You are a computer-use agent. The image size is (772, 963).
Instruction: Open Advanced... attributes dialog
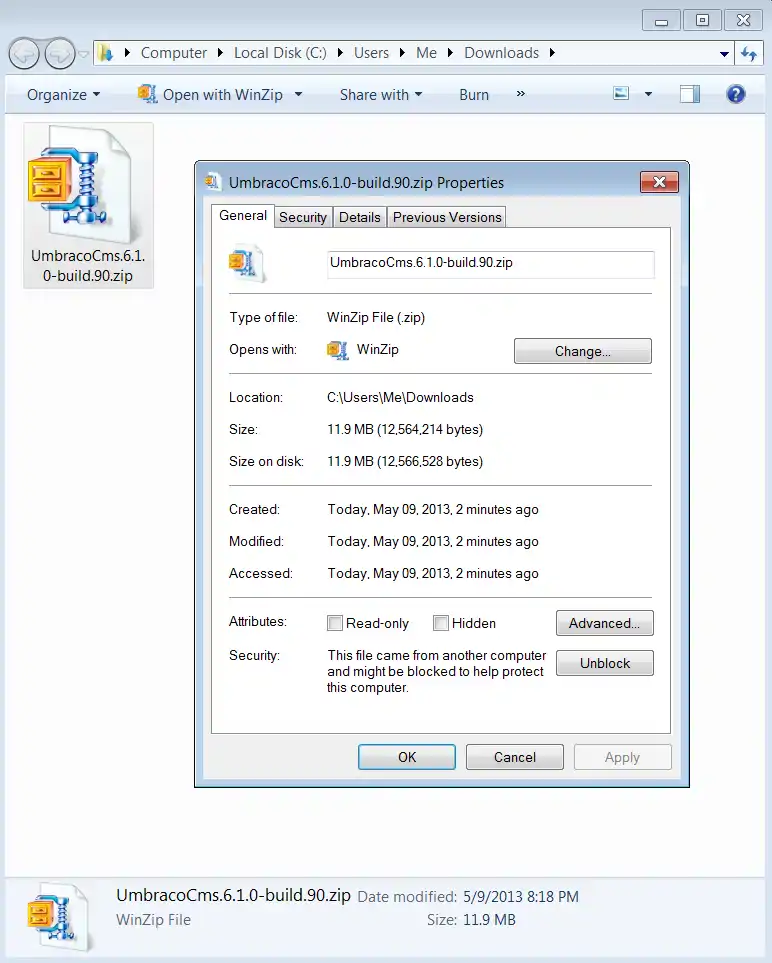coord(604,623)
